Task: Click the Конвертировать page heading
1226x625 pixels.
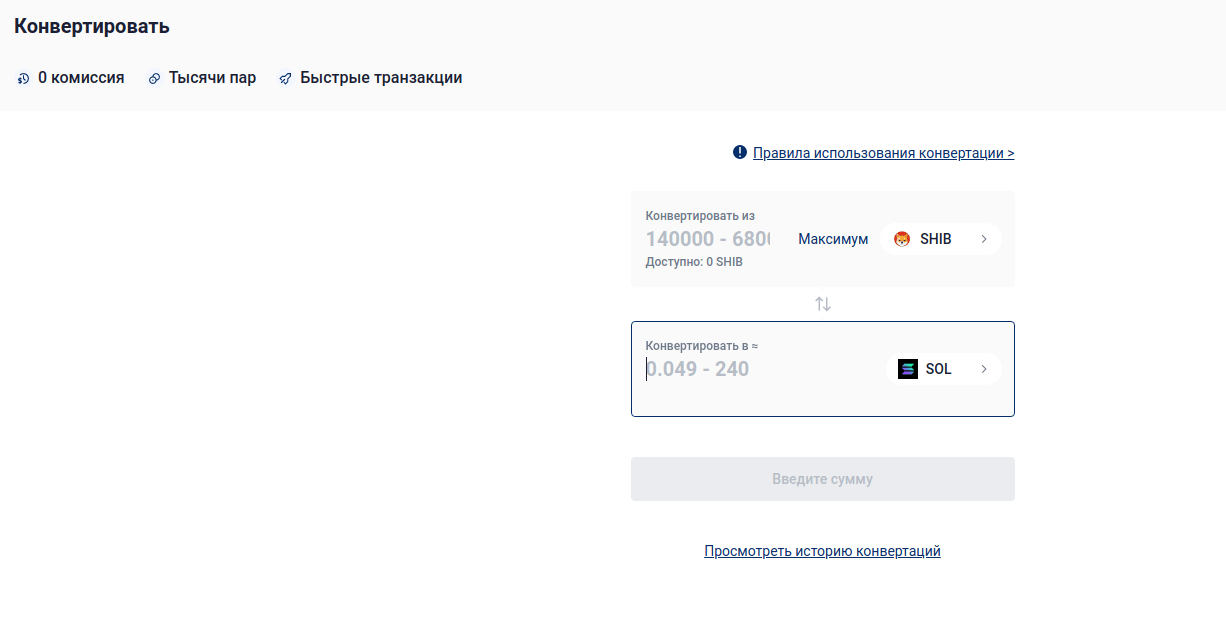Action: (92, 27)
